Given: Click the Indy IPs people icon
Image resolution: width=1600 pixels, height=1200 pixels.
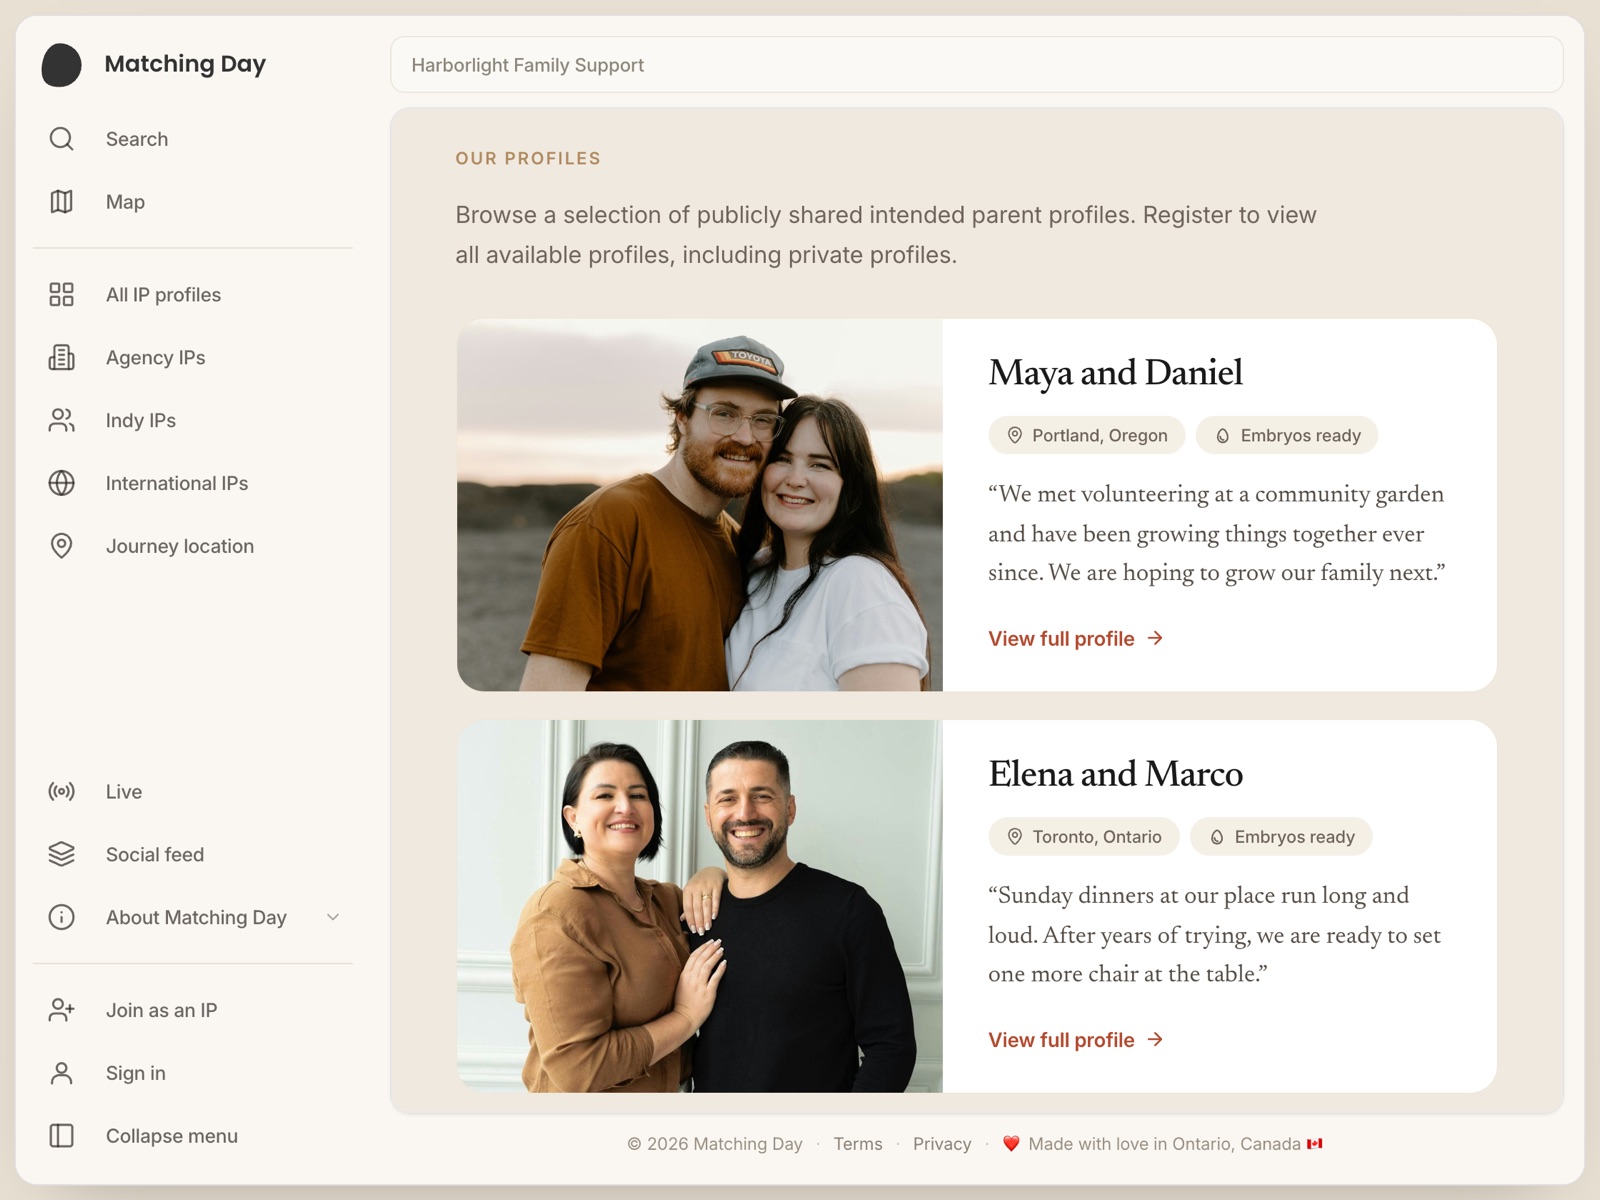Looking at the screenshot, I should 61,420.
